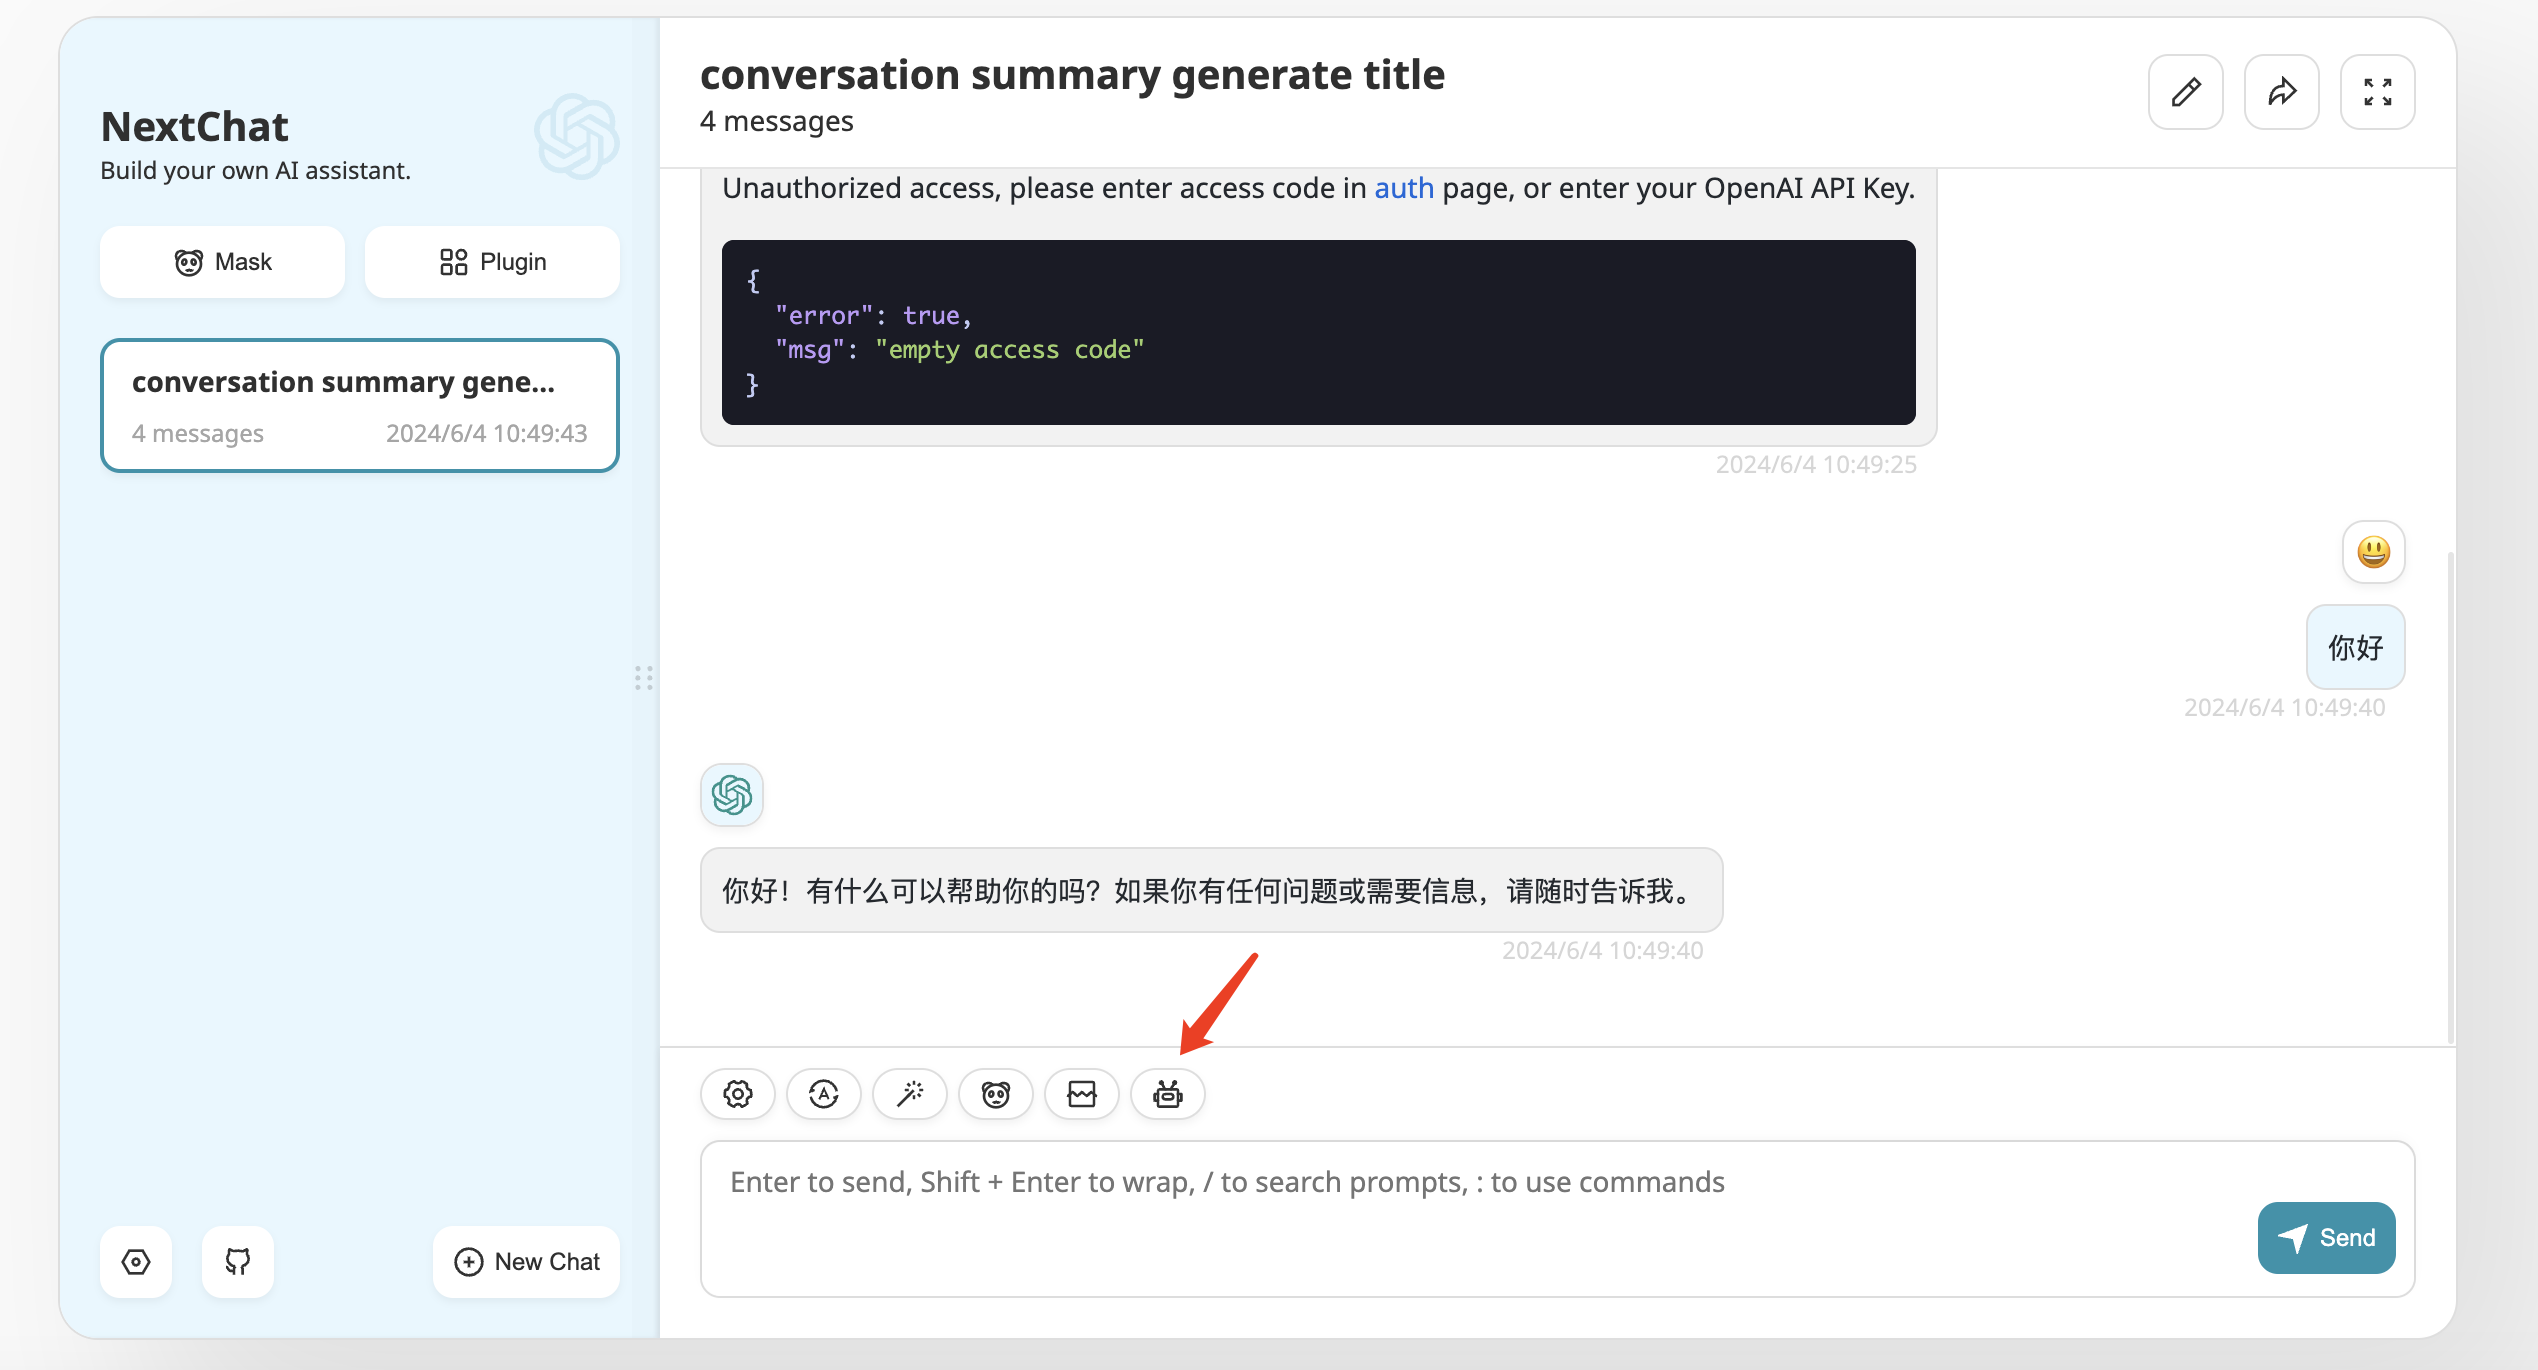The image size is (2538, 1370).
Task: Open chat settings gear icon in toolbar
Action: click(x=738, y=1094)
